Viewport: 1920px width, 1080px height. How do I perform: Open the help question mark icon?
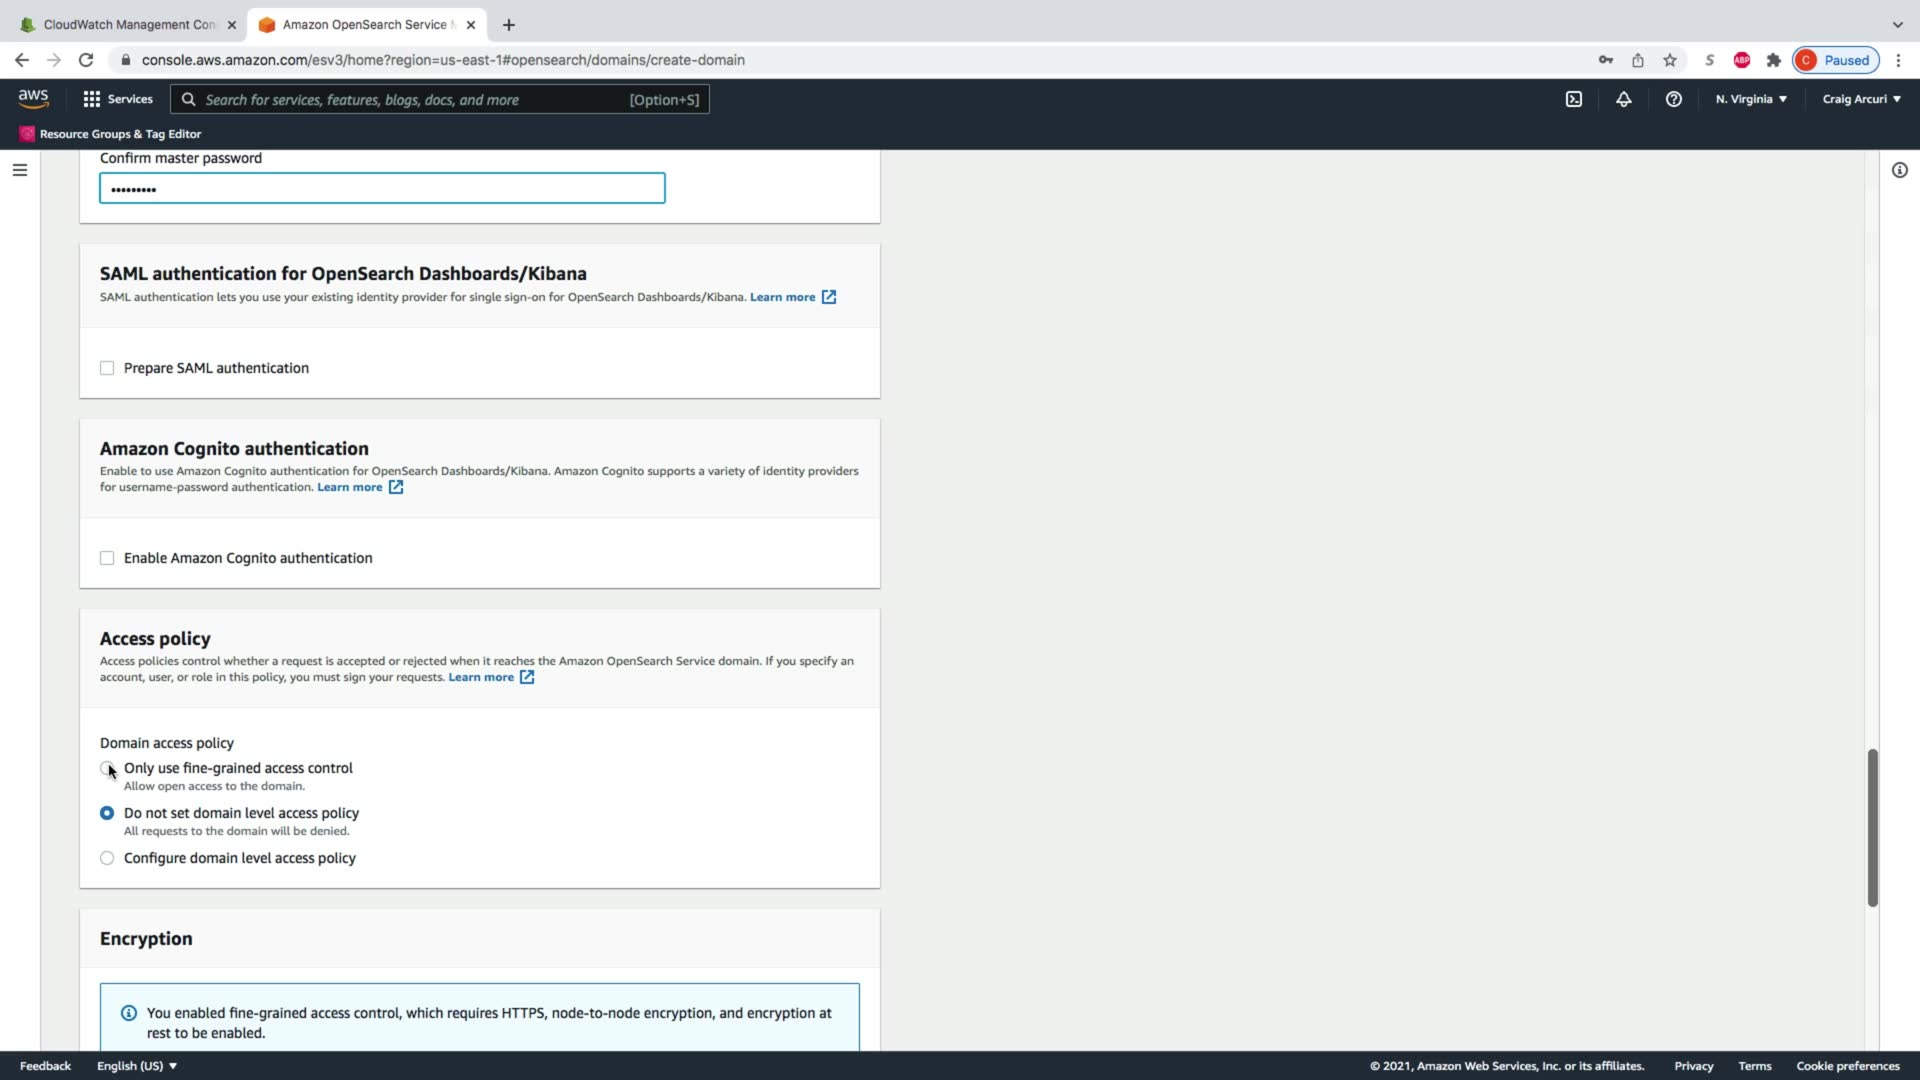tap(1673, 99)
